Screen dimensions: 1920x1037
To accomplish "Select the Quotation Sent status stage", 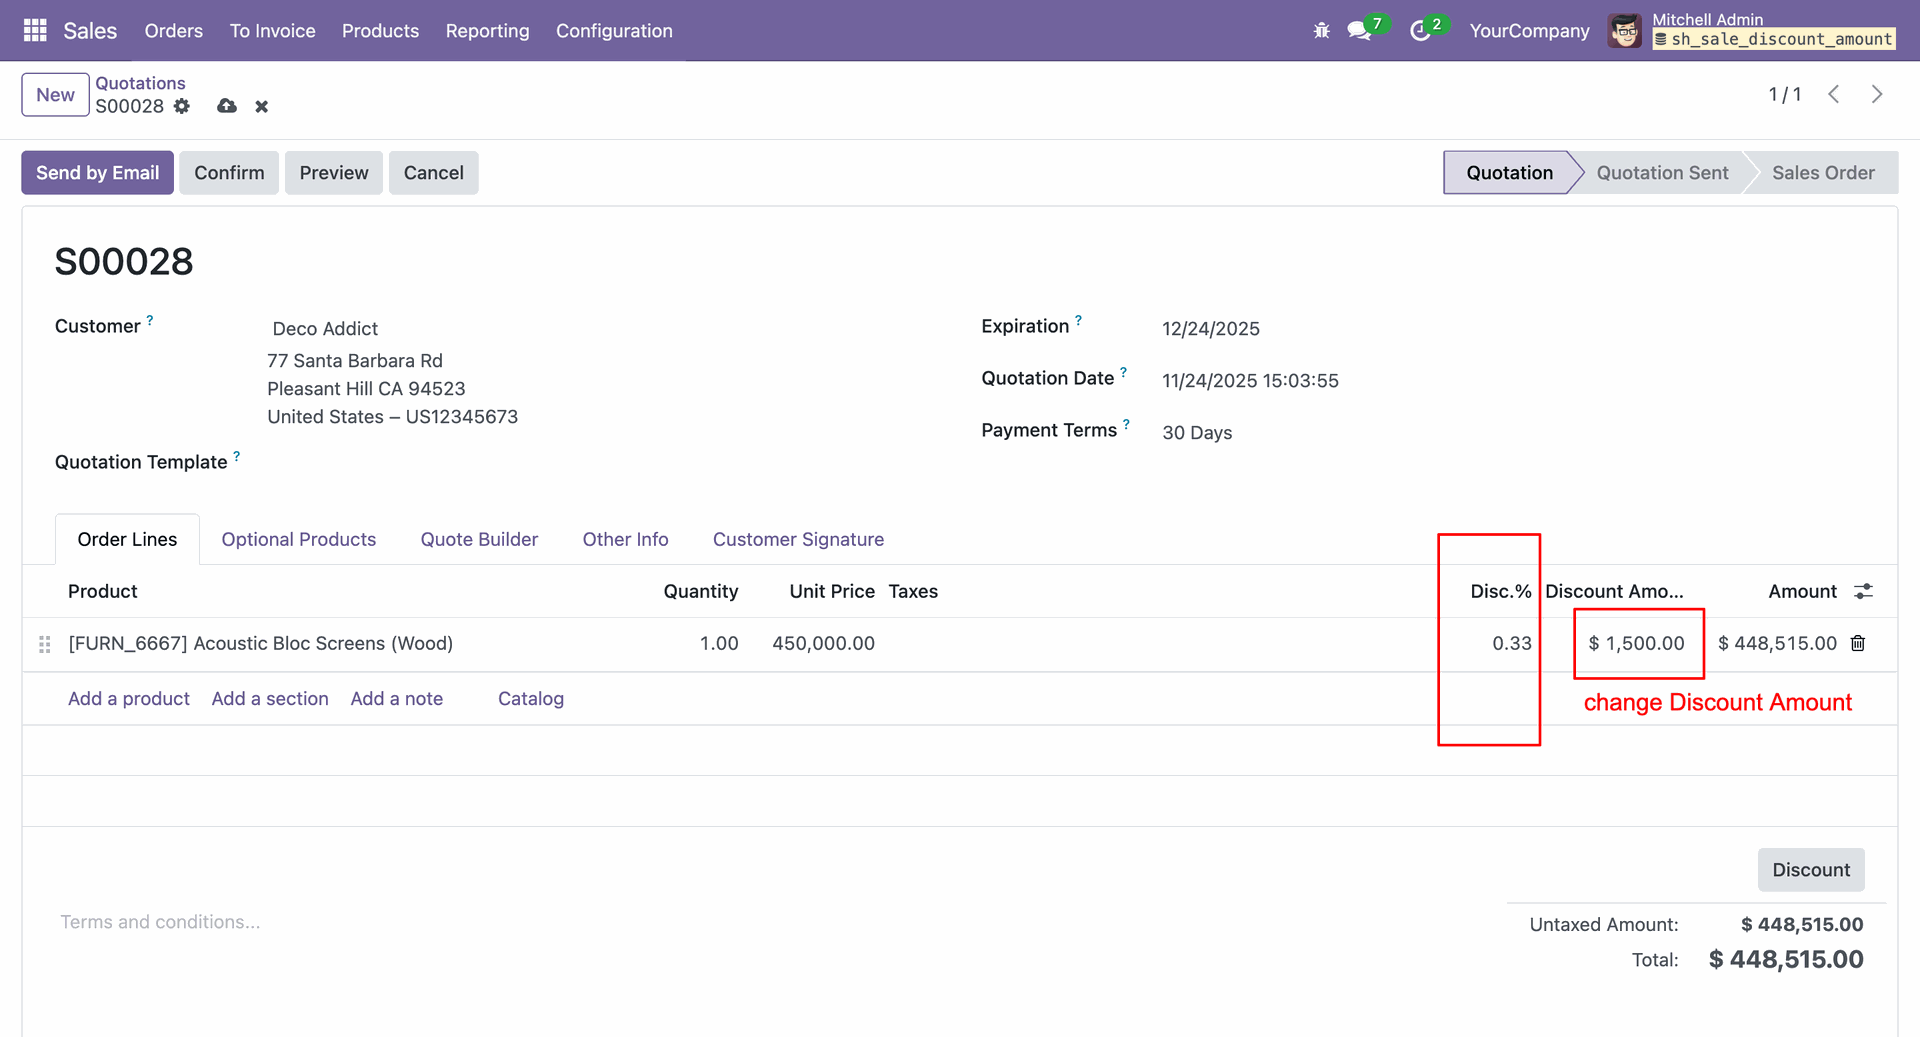I will pyautogui.click(x=1662, y=172).
